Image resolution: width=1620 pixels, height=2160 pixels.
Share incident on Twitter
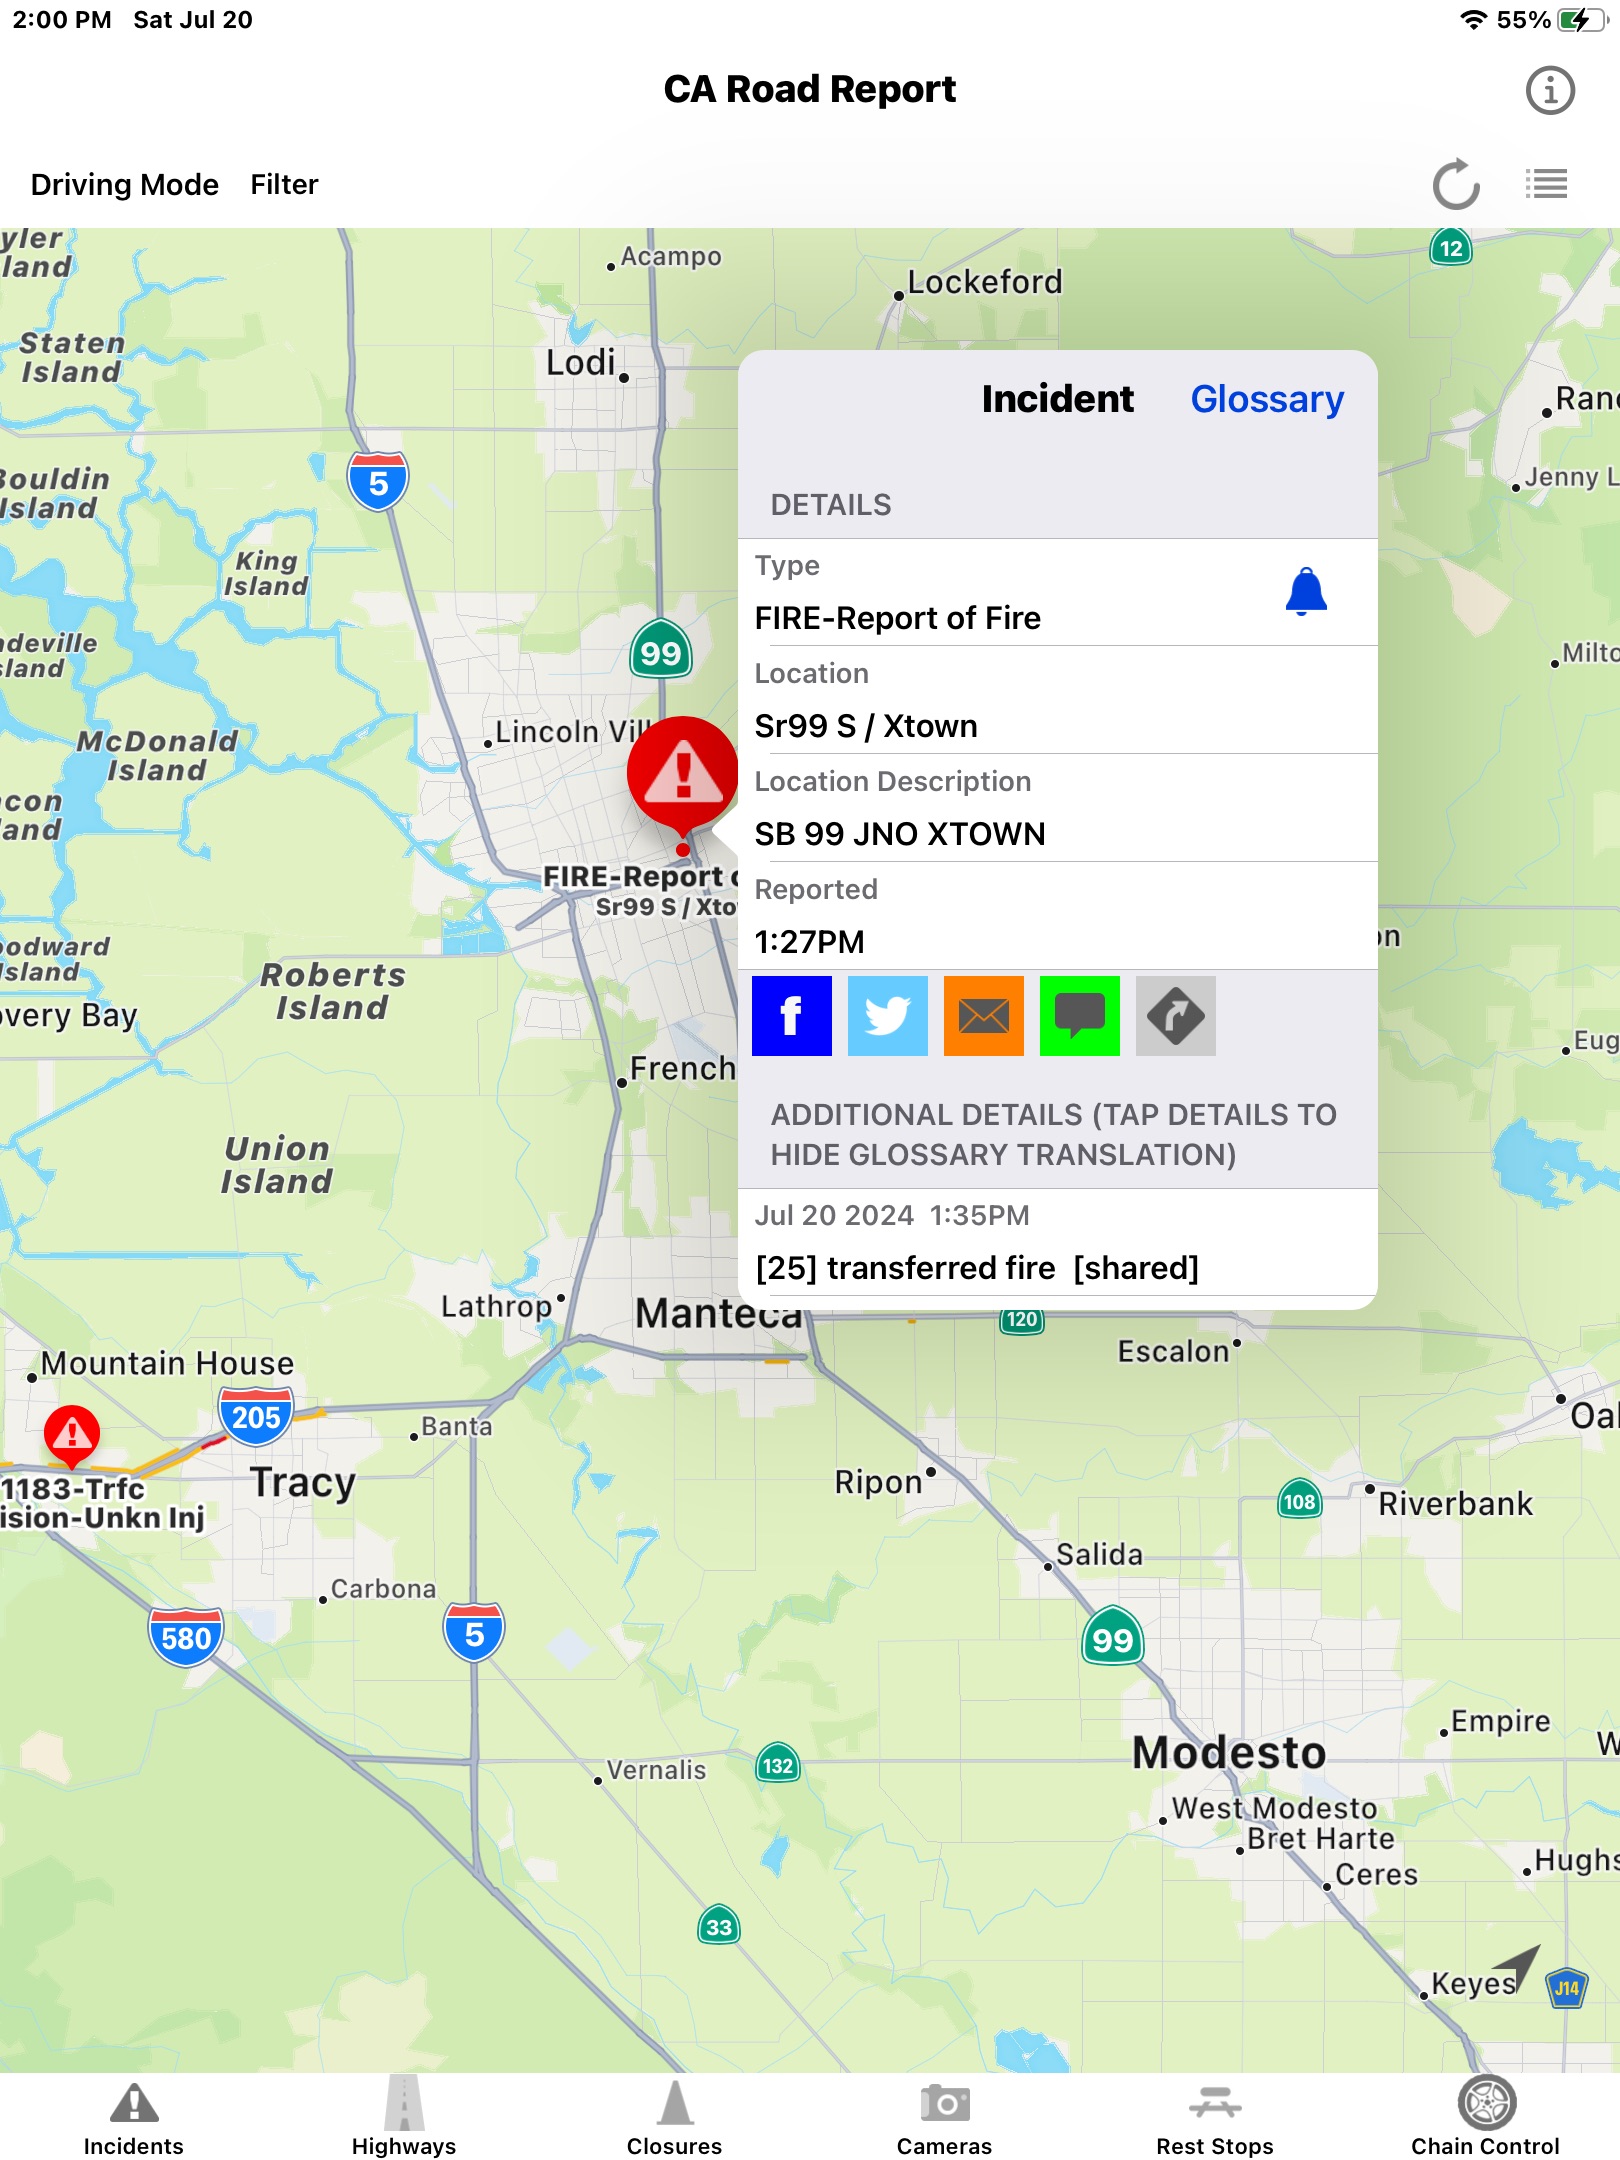click(887, 1016)
